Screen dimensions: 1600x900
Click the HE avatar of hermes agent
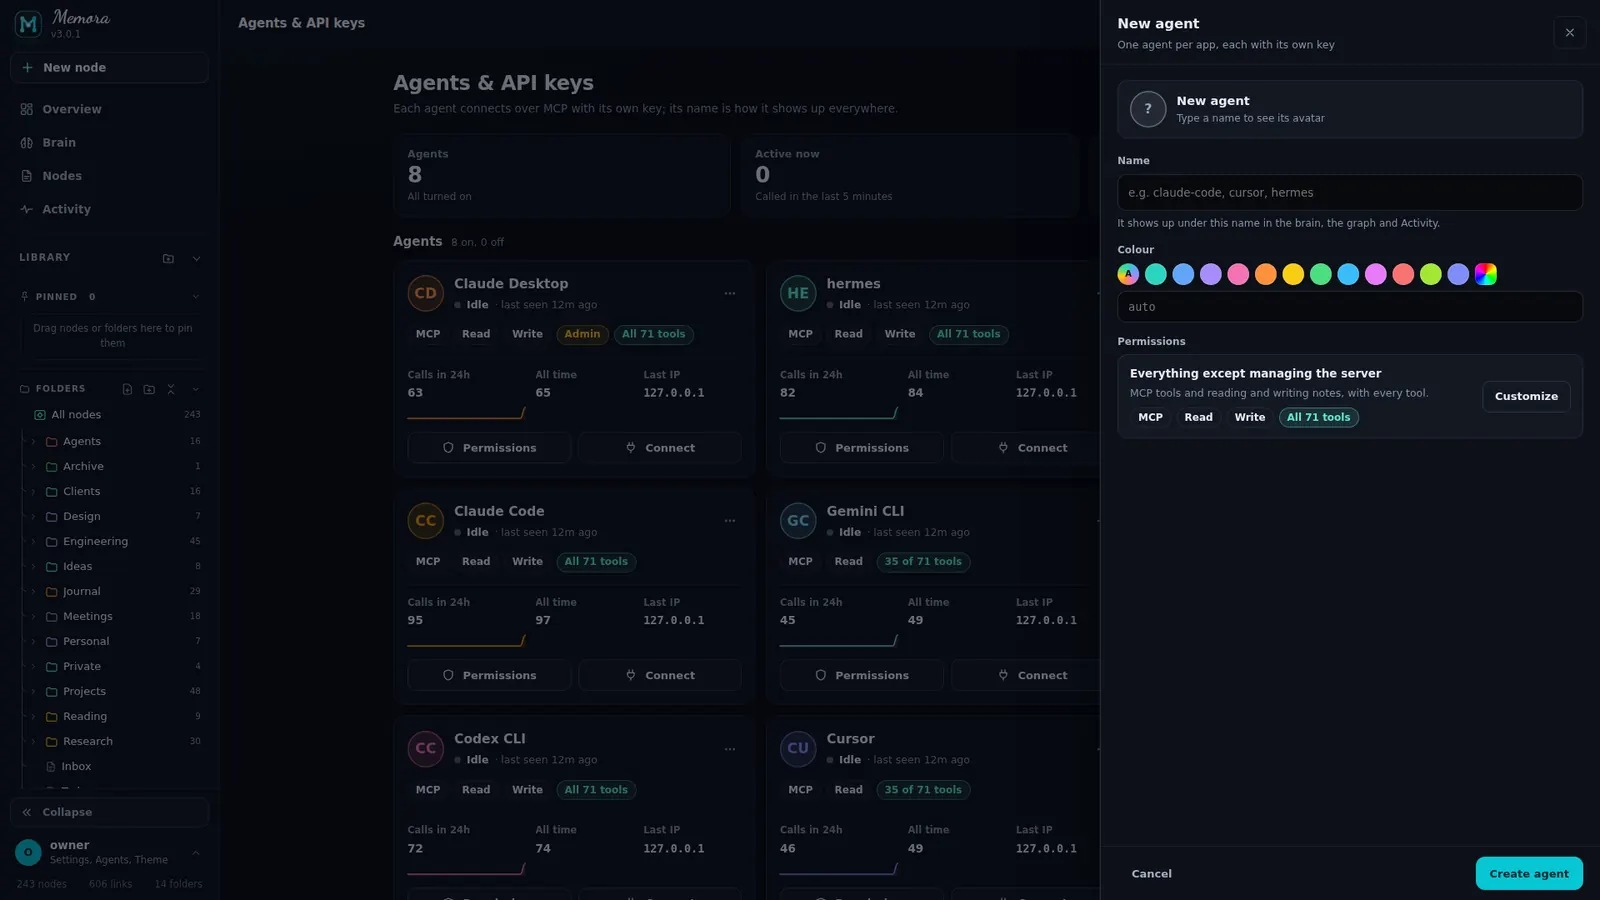click(x=798, y=293)
